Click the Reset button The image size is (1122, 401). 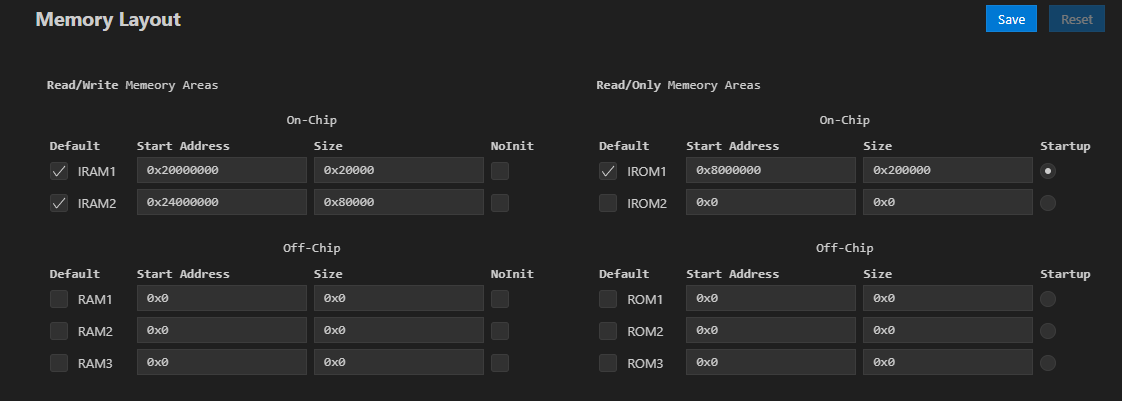click(1076, 19)
